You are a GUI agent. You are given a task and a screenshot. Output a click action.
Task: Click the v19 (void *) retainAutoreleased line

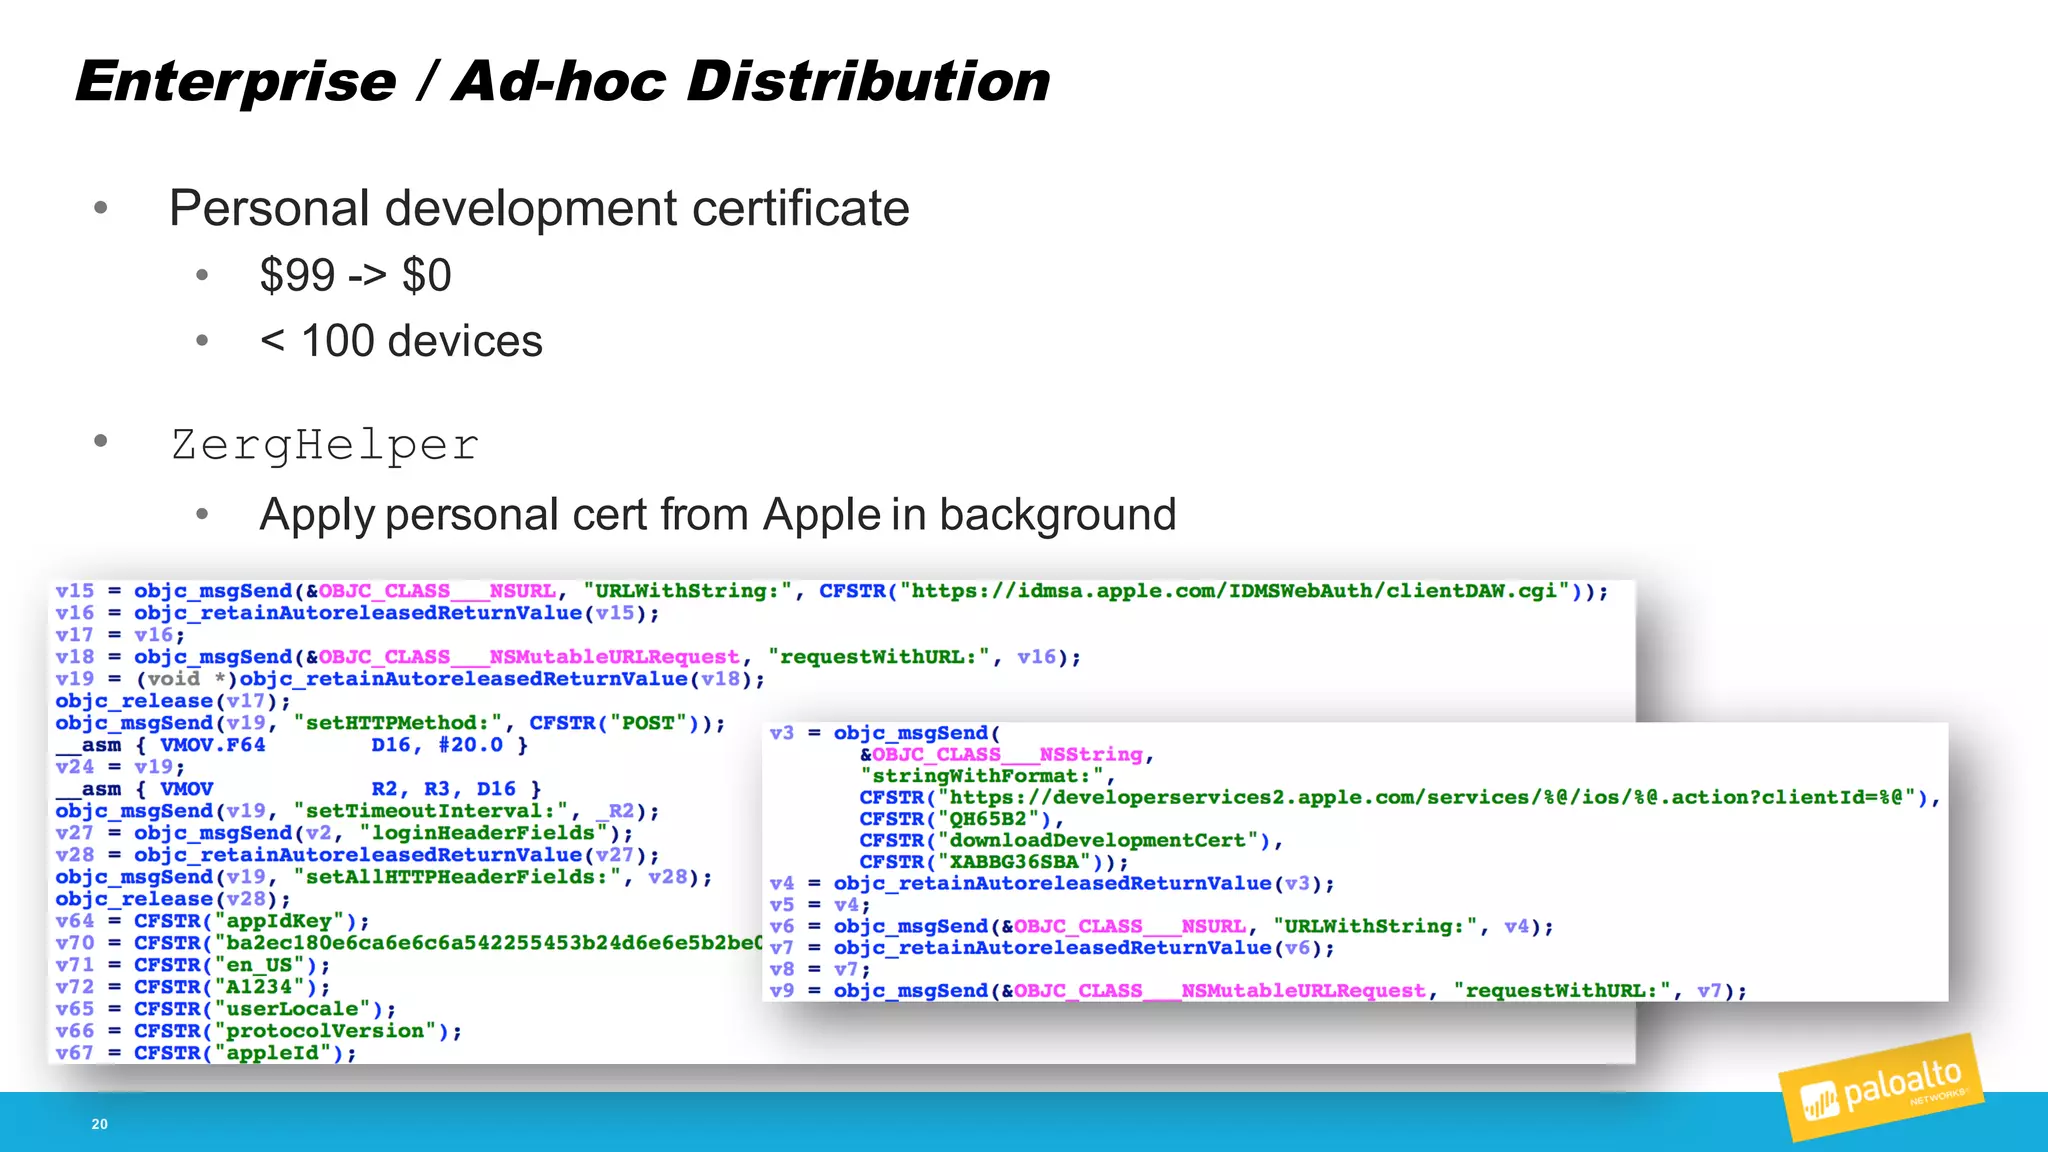point(410,679)
